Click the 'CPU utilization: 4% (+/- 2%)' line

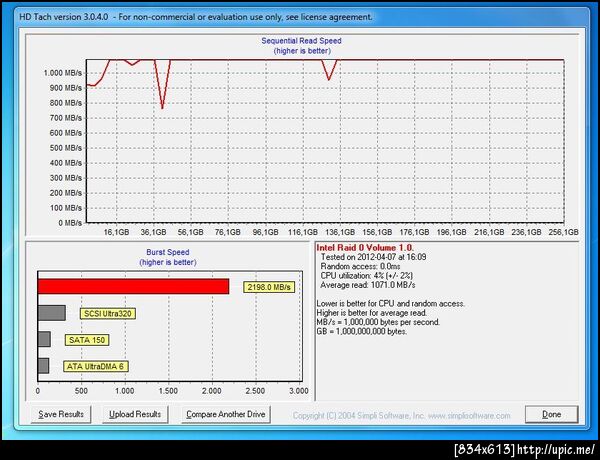point(367,276)
